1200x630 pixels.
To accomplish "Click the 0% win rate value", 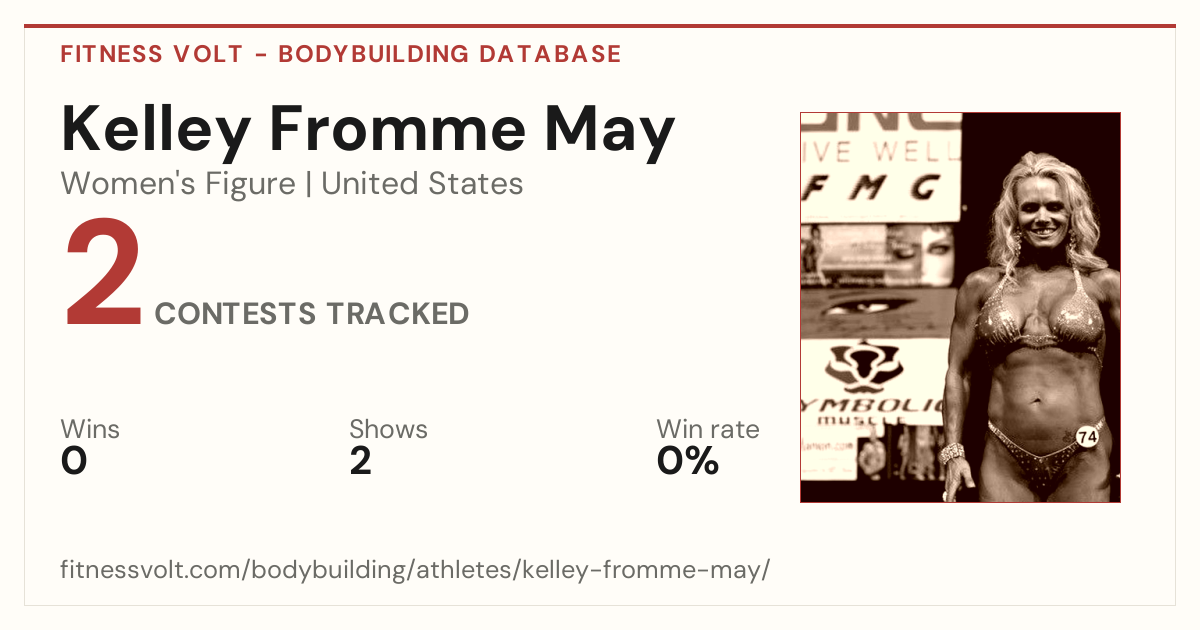I will click(x=688, y=461).
